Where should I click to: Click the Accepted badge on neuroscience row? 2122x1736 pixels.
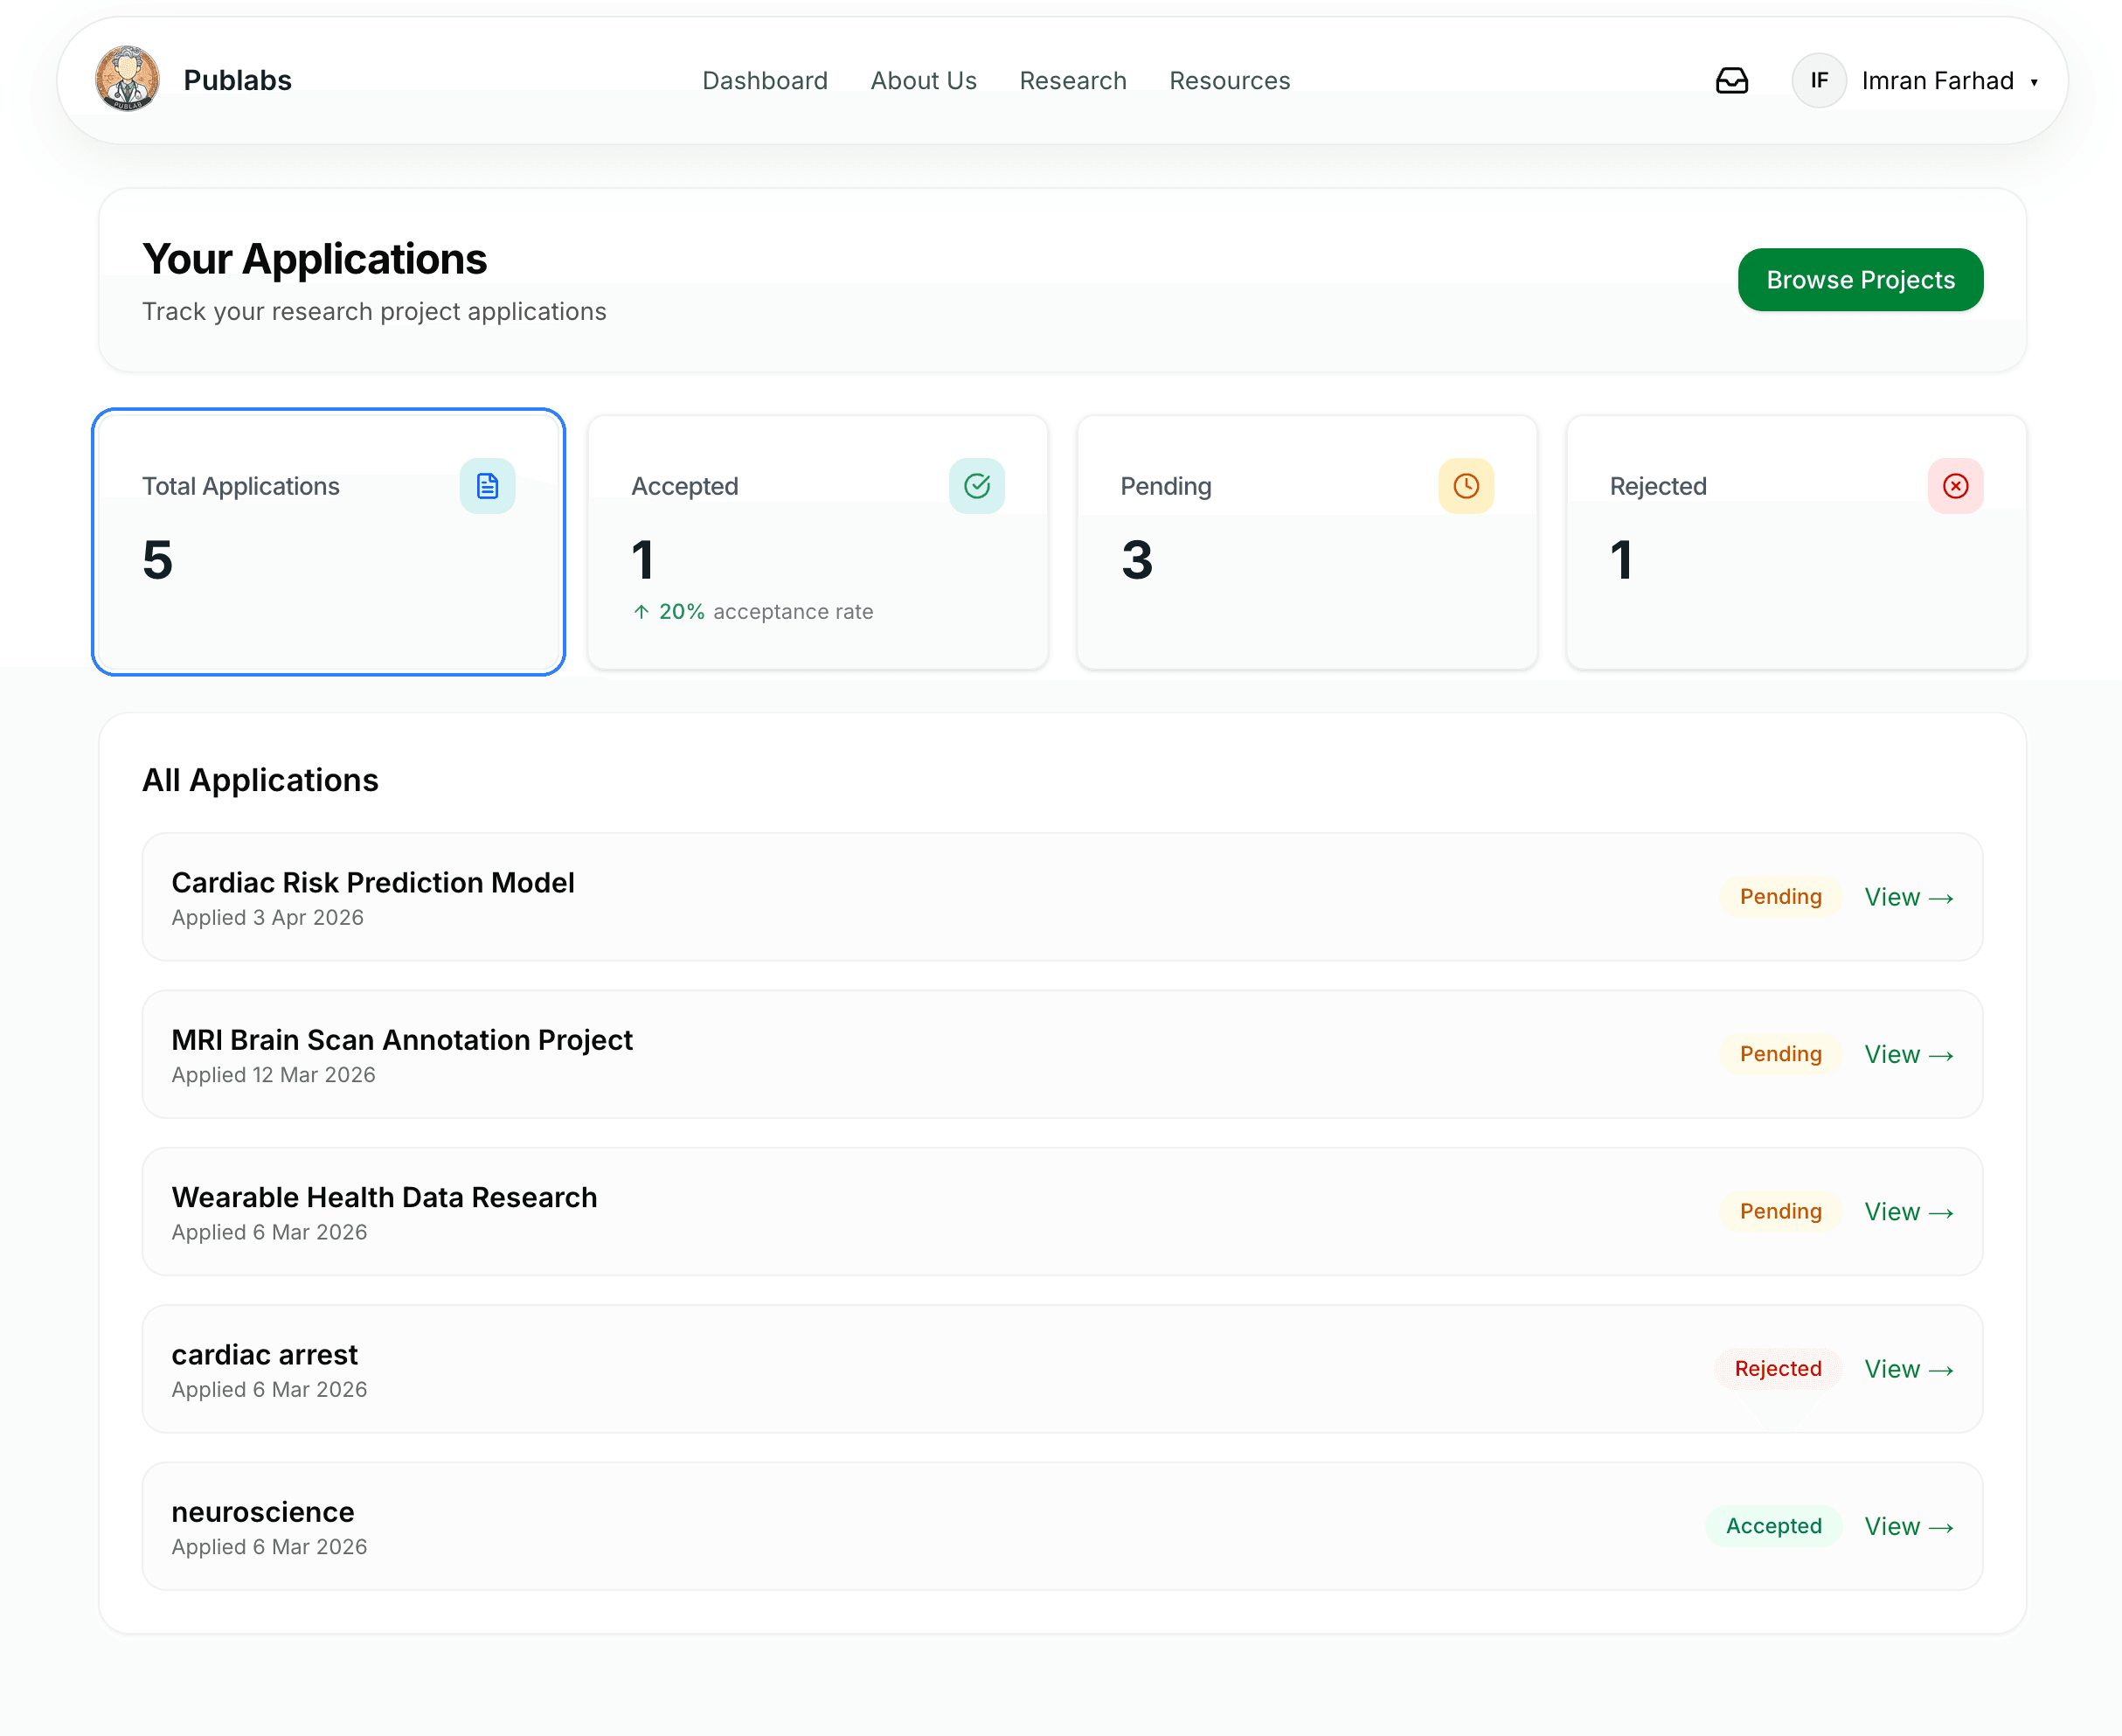(x=1773, y=1526)
